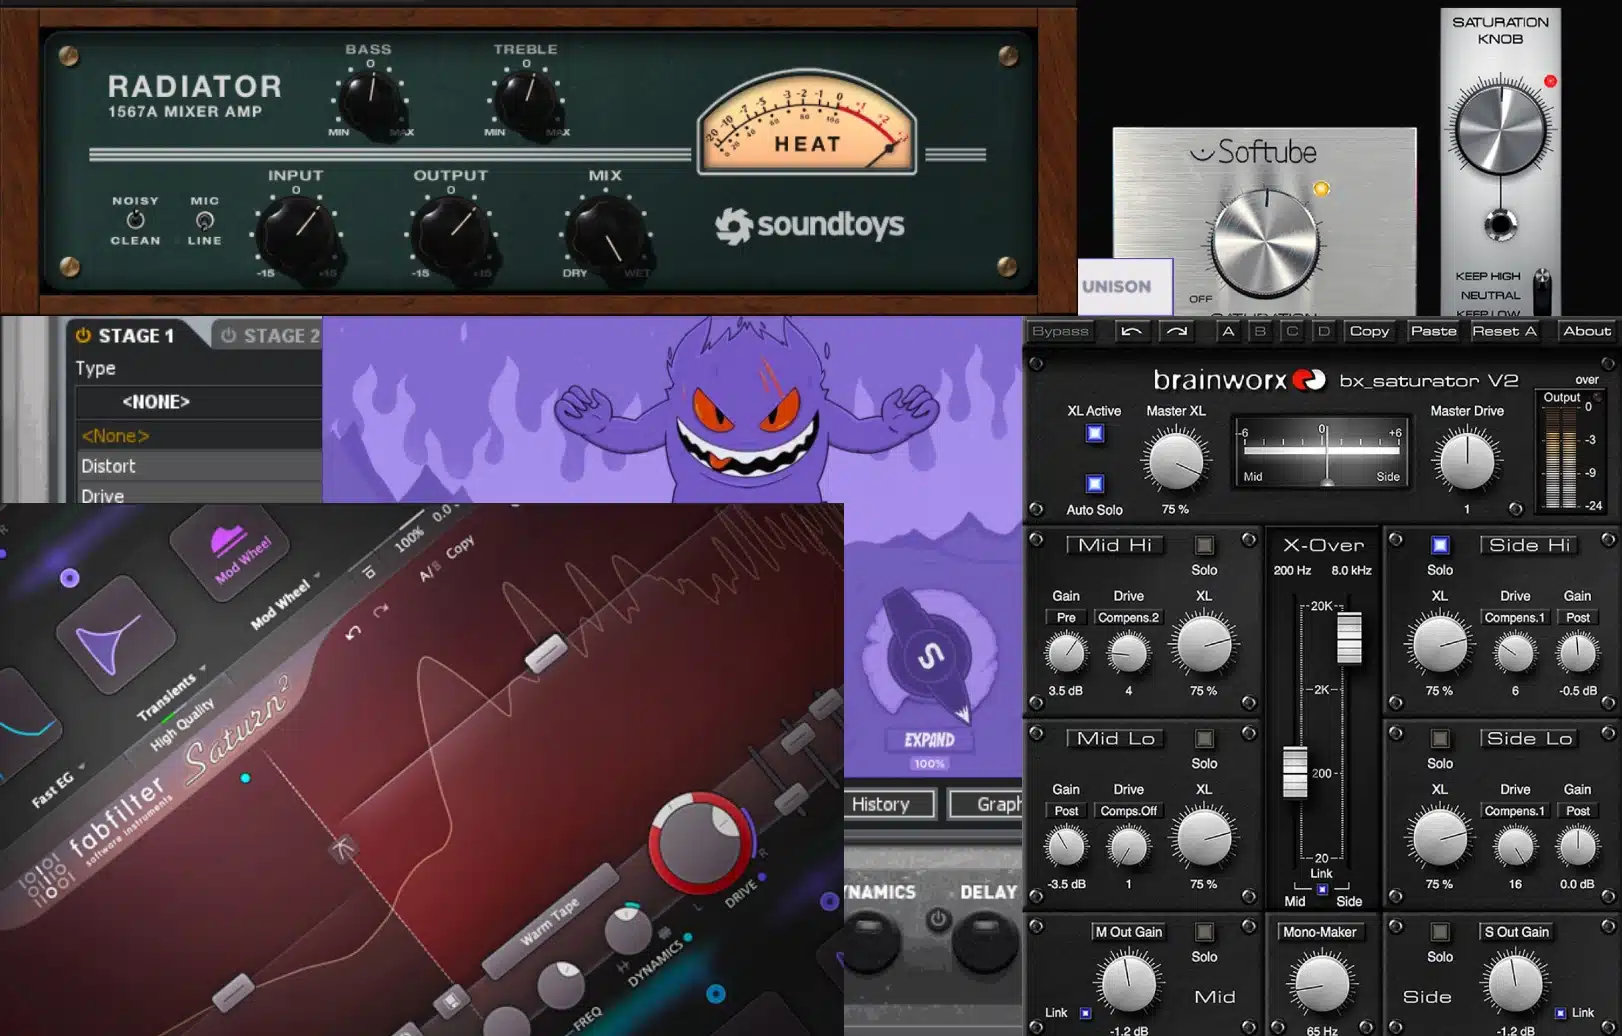Click the Radiator MIX knob
The image size is (1622, 1036).
coord(605,234)
